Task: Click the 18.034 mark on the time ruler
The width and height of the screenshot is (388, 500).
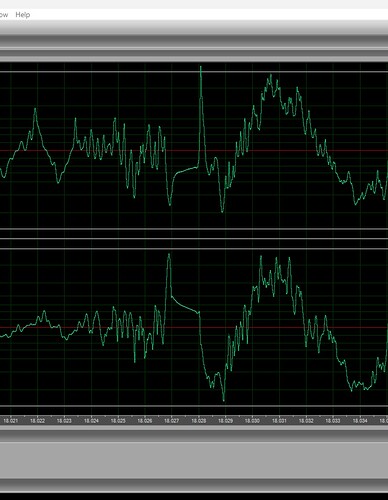Action: pyautogui.click(x=360, y=421)
